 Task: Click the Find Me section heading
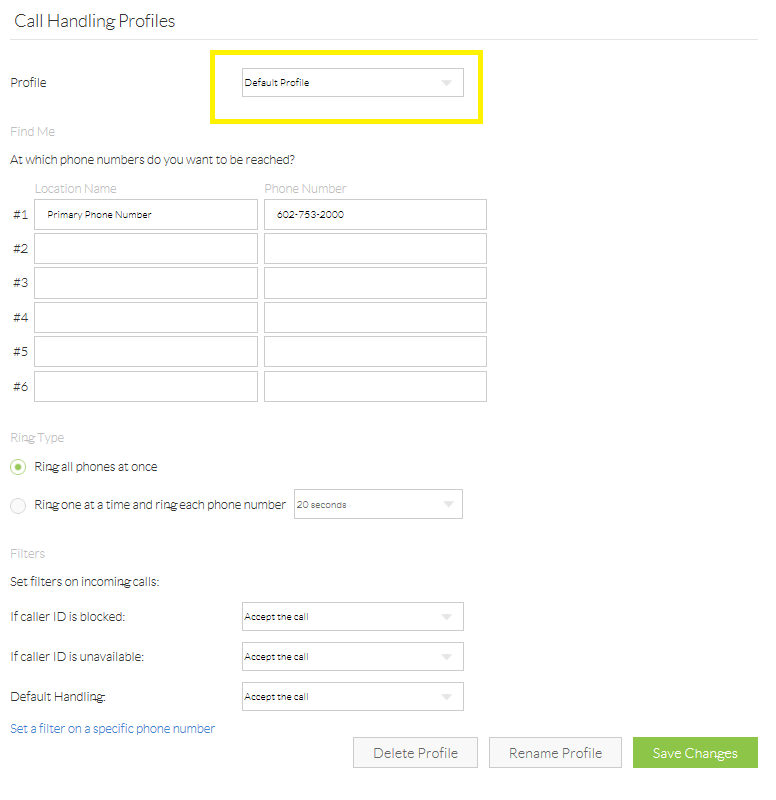coord(32,131)
